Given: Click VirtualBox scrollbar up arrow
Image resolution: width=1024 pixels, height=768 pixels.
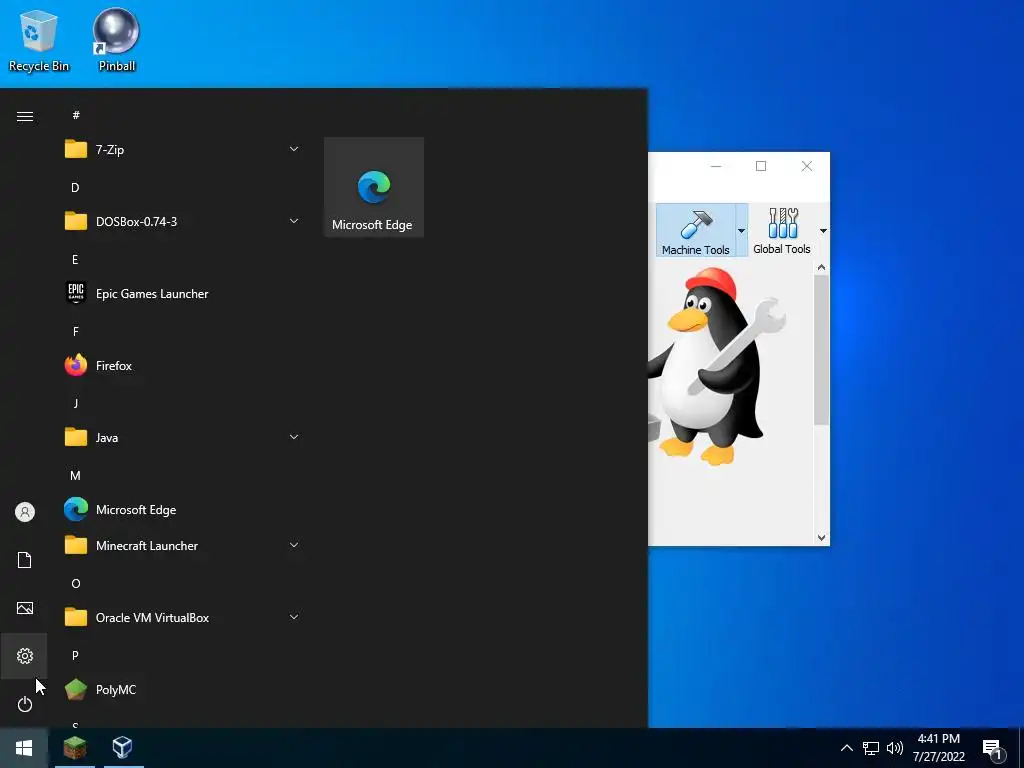Looking at the screenshot, I should (x=822, y=267).
